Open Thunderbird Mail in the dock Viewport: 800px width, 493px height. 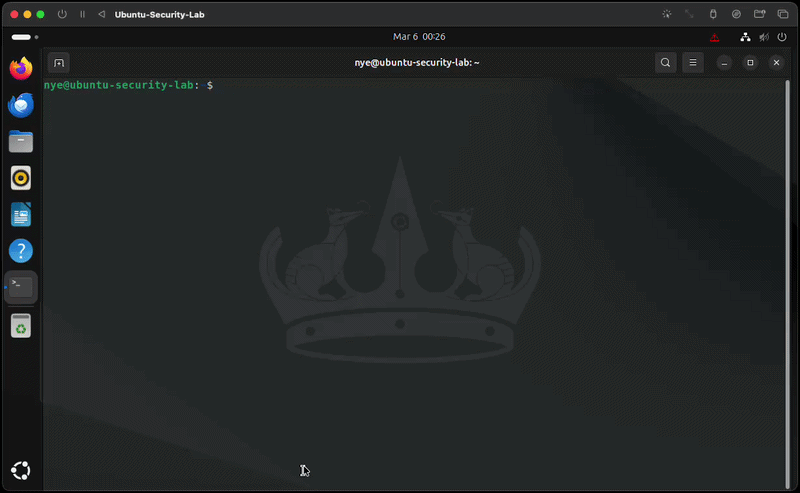[21, 105]
